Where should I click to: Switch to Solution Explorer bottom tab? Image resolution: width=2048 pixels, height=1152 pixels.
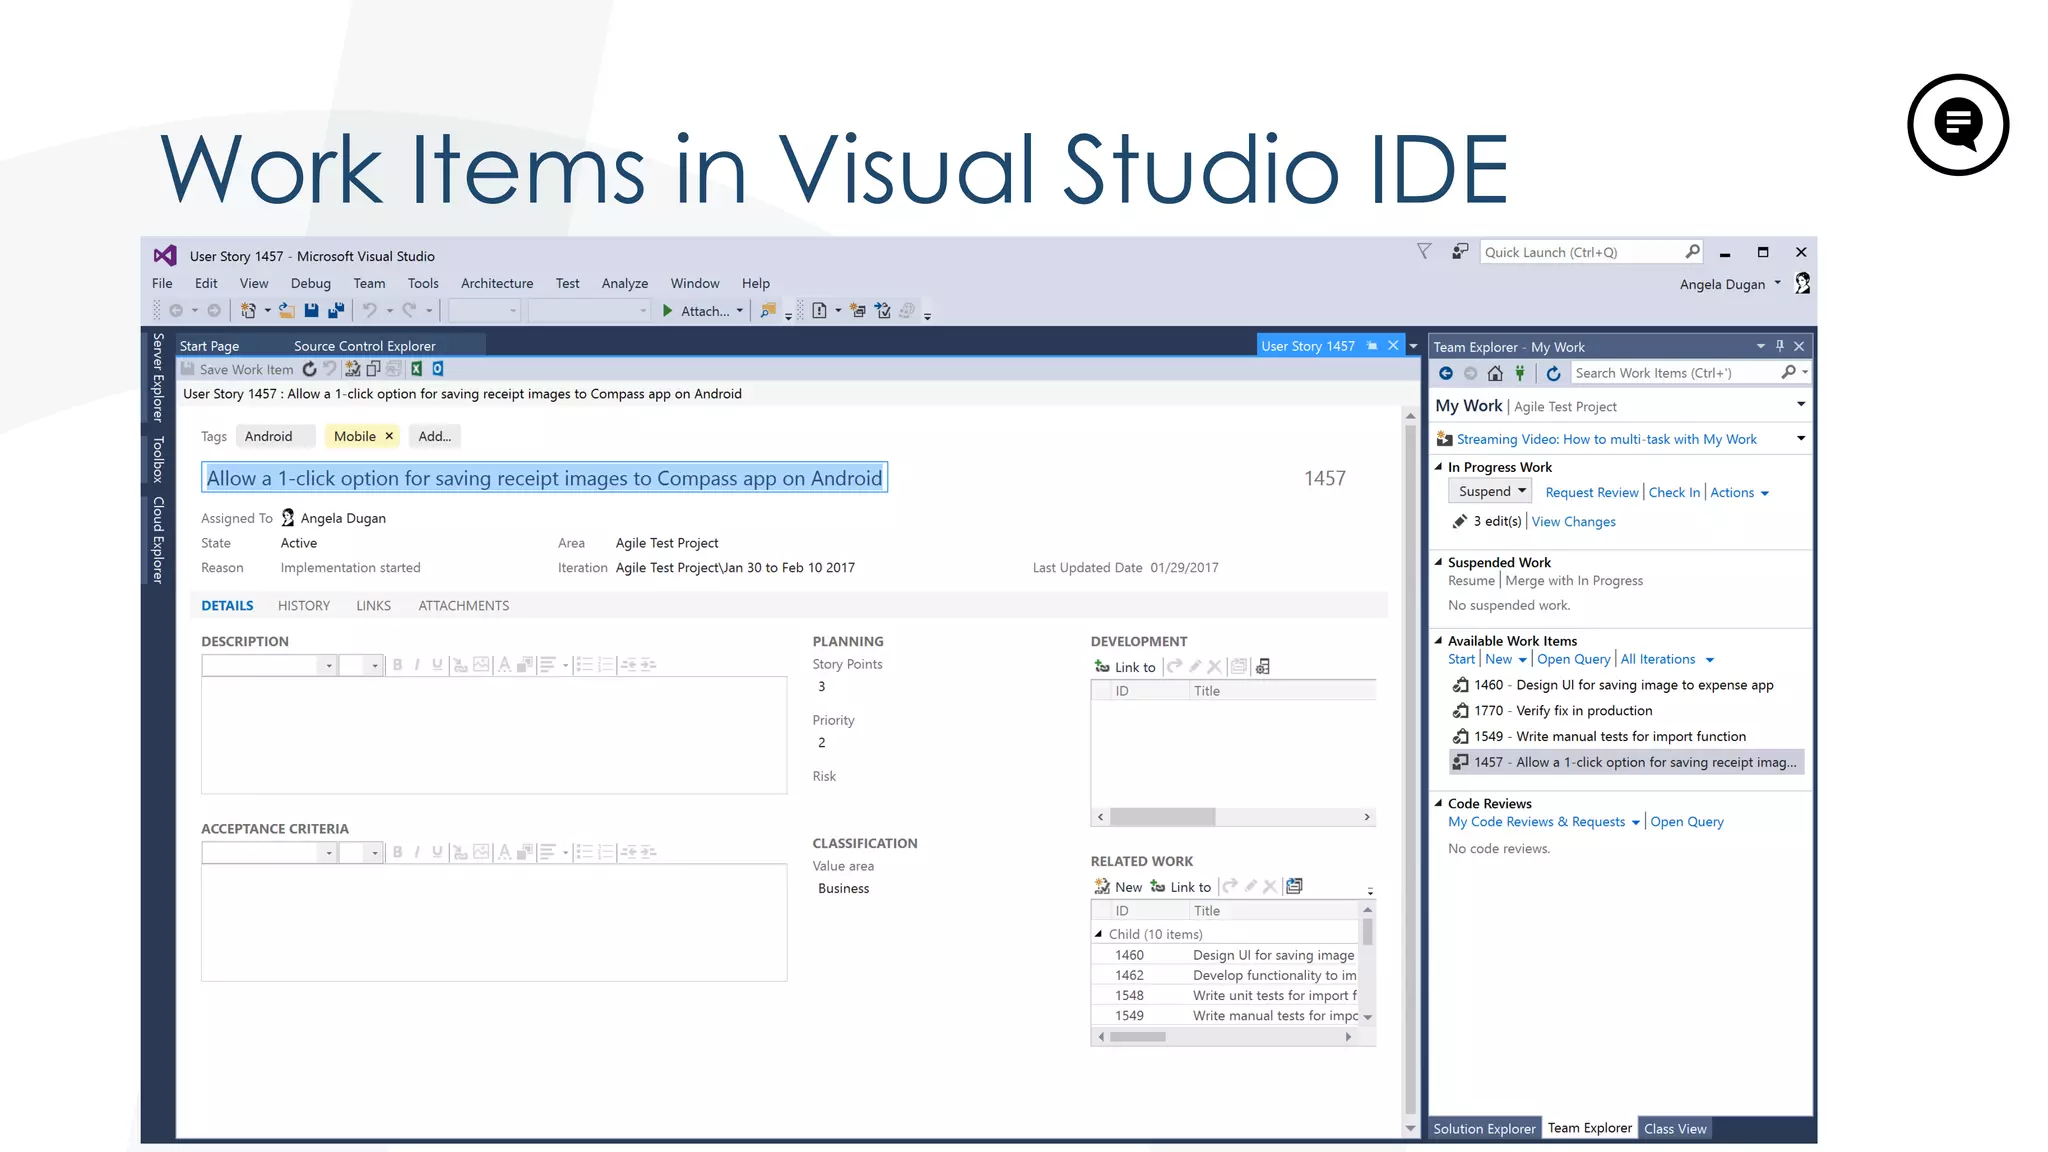click(1484, 1129)
